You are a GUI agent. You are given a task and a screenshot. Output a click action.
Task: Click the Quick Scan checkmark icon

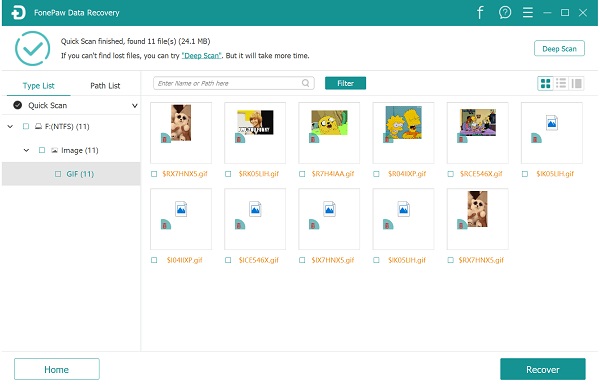tap(18, 105)
